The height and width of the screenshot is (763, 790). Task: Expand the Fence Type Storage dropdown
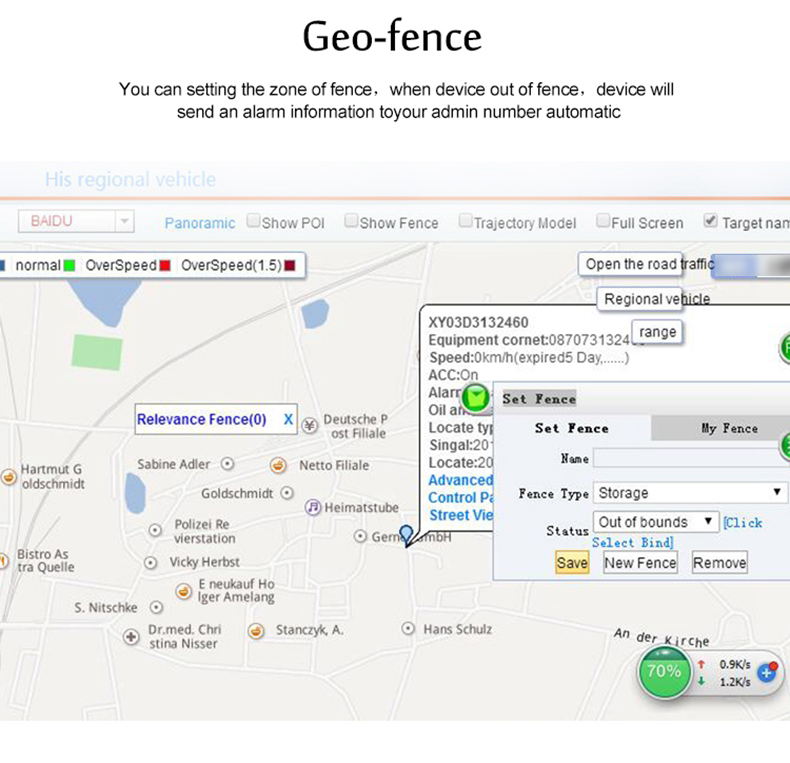point(690,492)
